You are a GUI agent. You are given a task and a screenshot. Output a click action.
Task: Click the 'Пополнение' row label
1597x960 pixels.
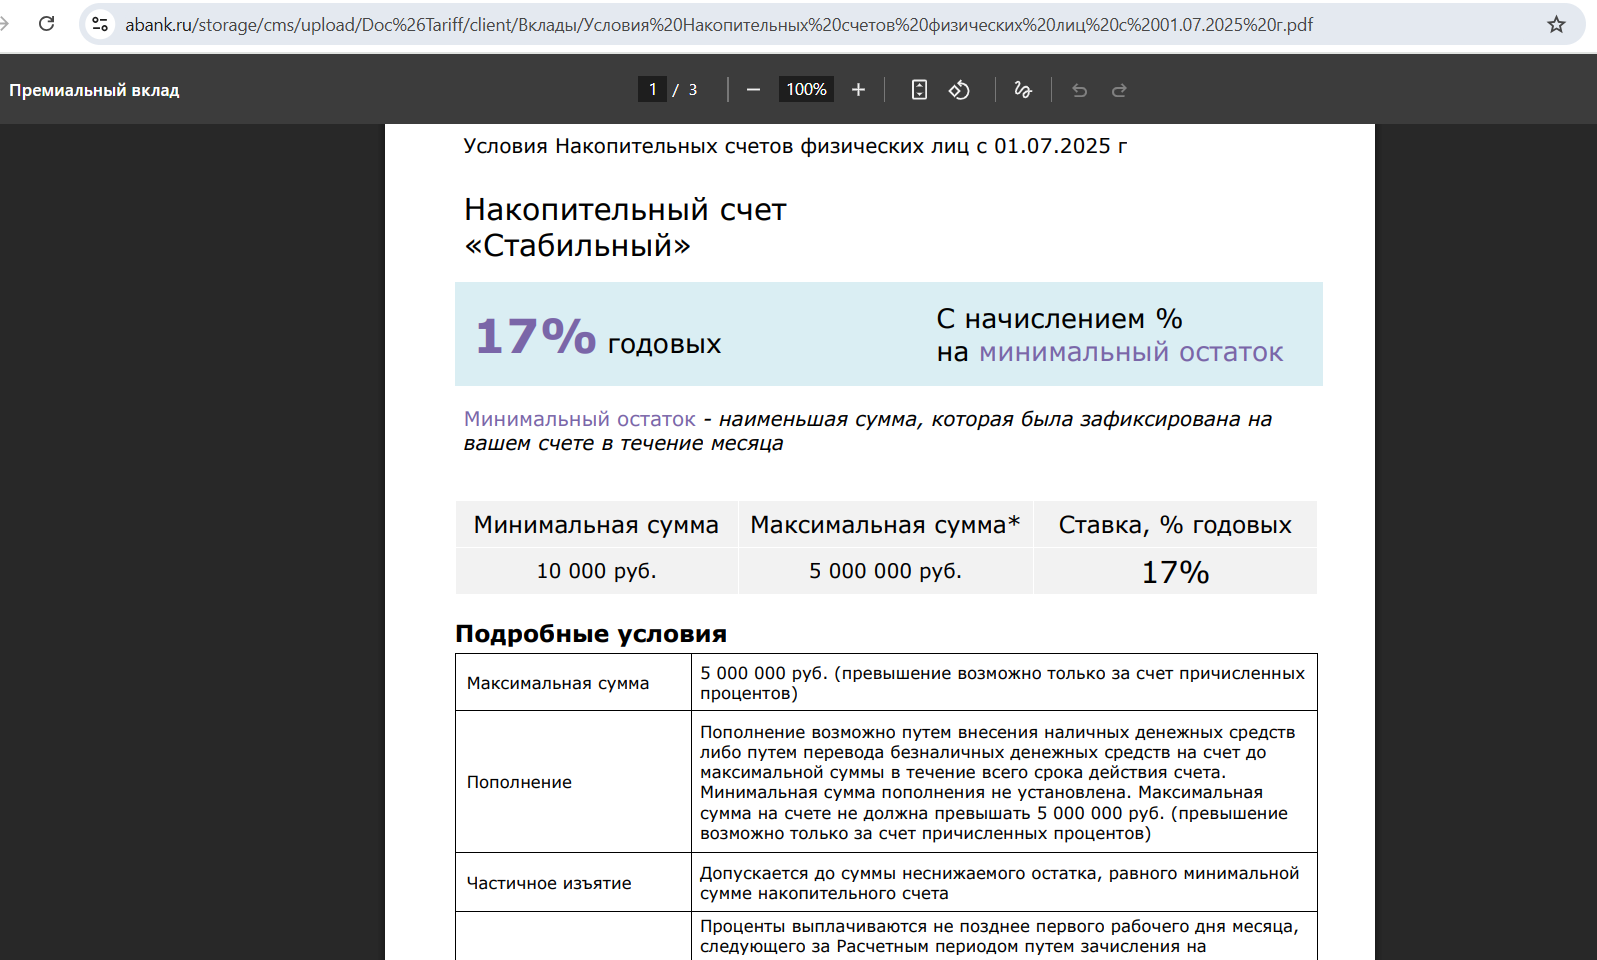519,782
